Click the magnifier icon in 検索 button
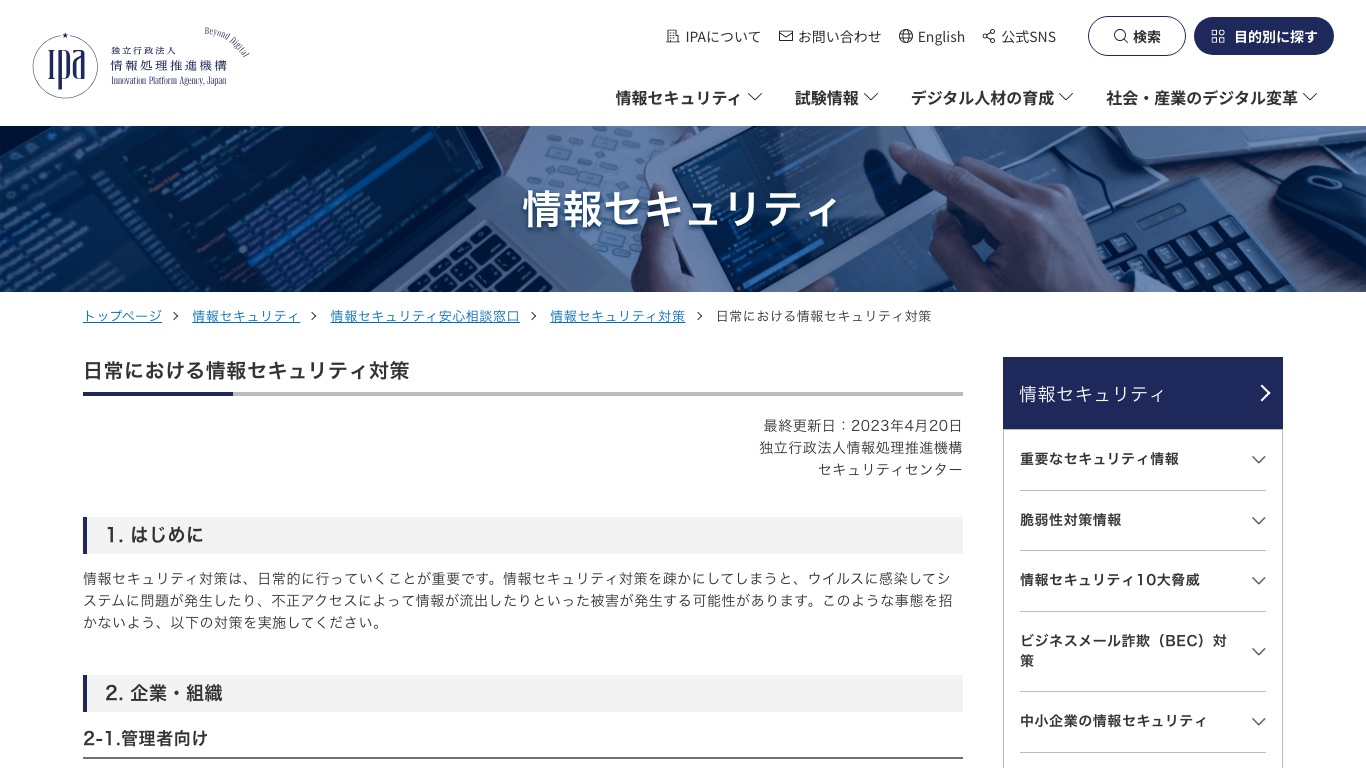The image size is (1366, 768). pyautogui.click(x=1121, y=36)
